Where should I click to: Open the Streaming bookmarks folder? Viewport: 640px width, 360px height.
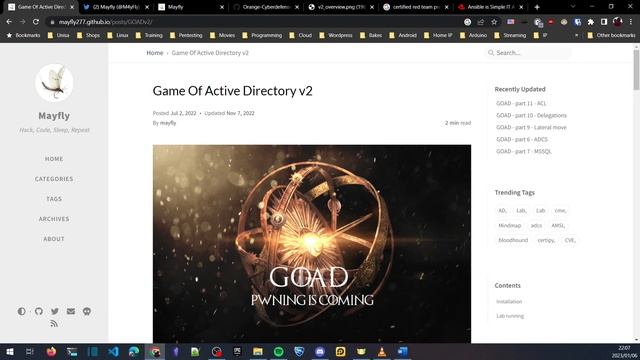[x=510, y=36]
